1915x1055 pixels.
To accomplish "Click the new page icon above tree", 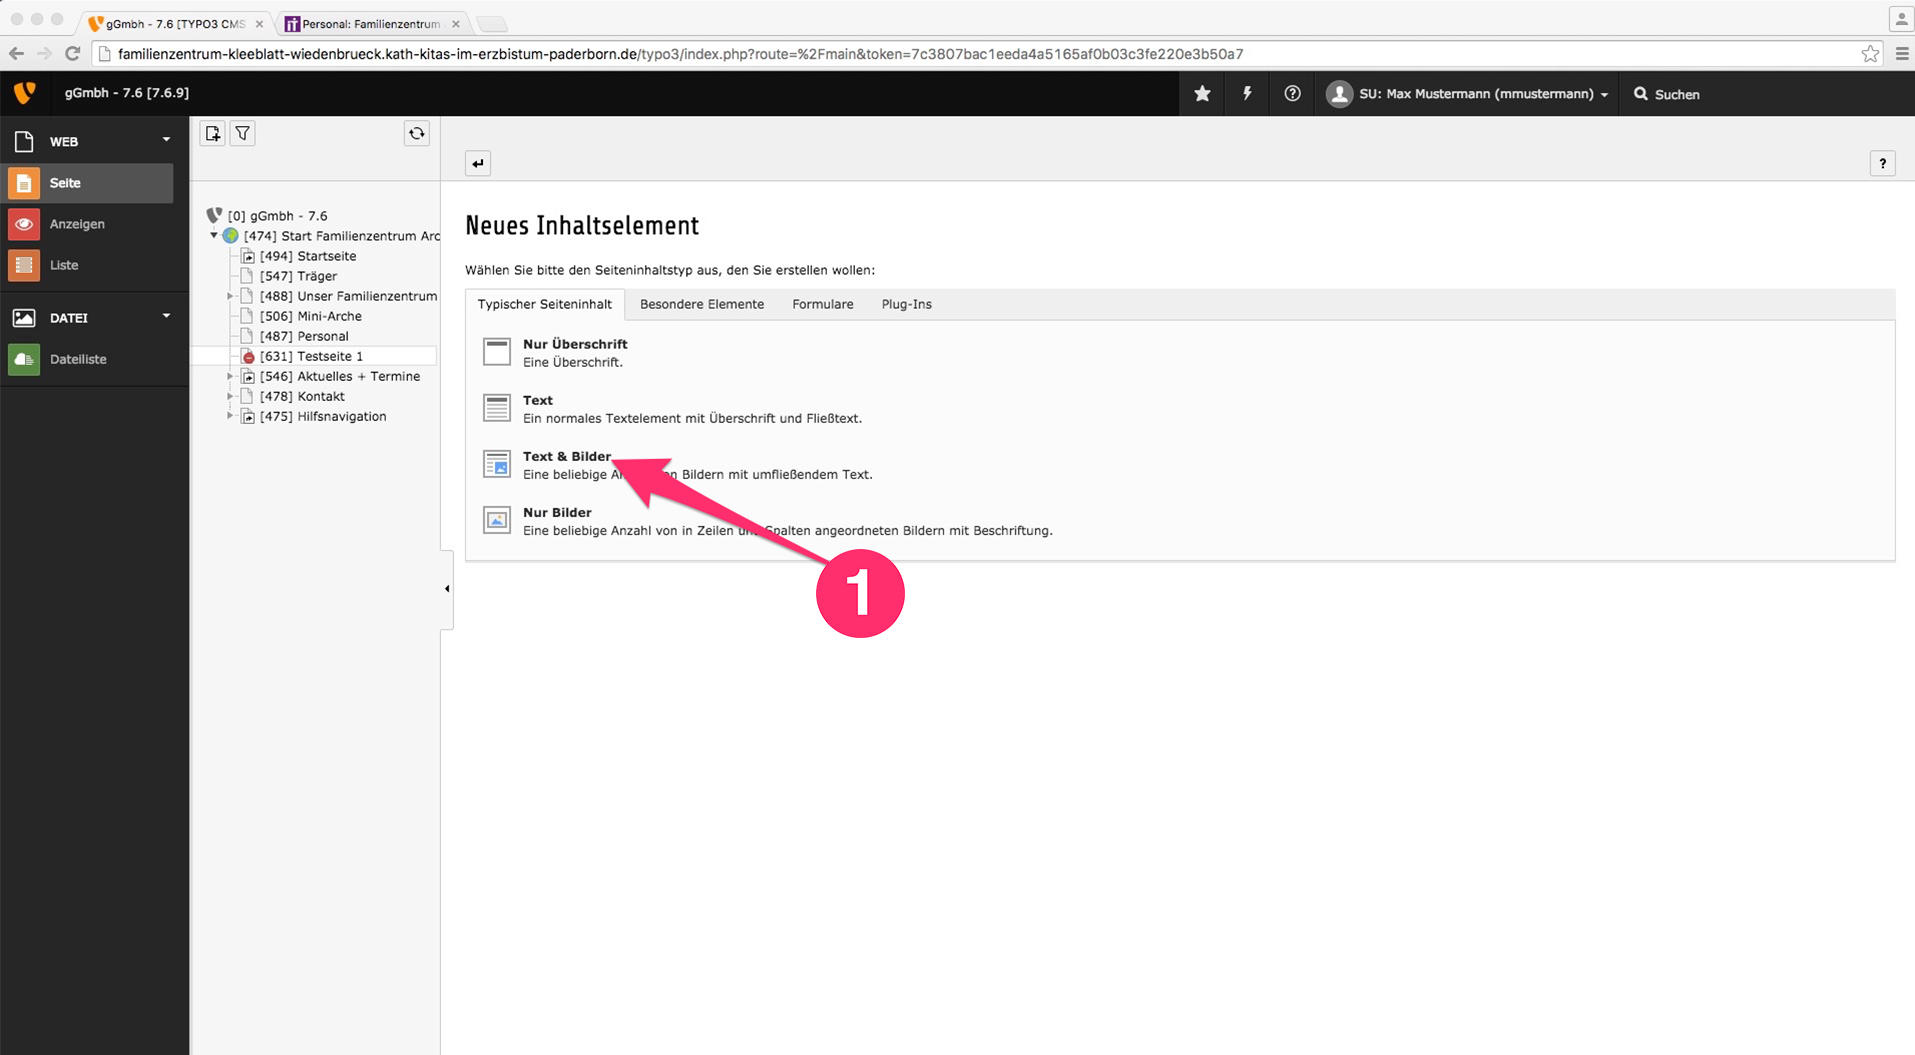I will (213, 134).
